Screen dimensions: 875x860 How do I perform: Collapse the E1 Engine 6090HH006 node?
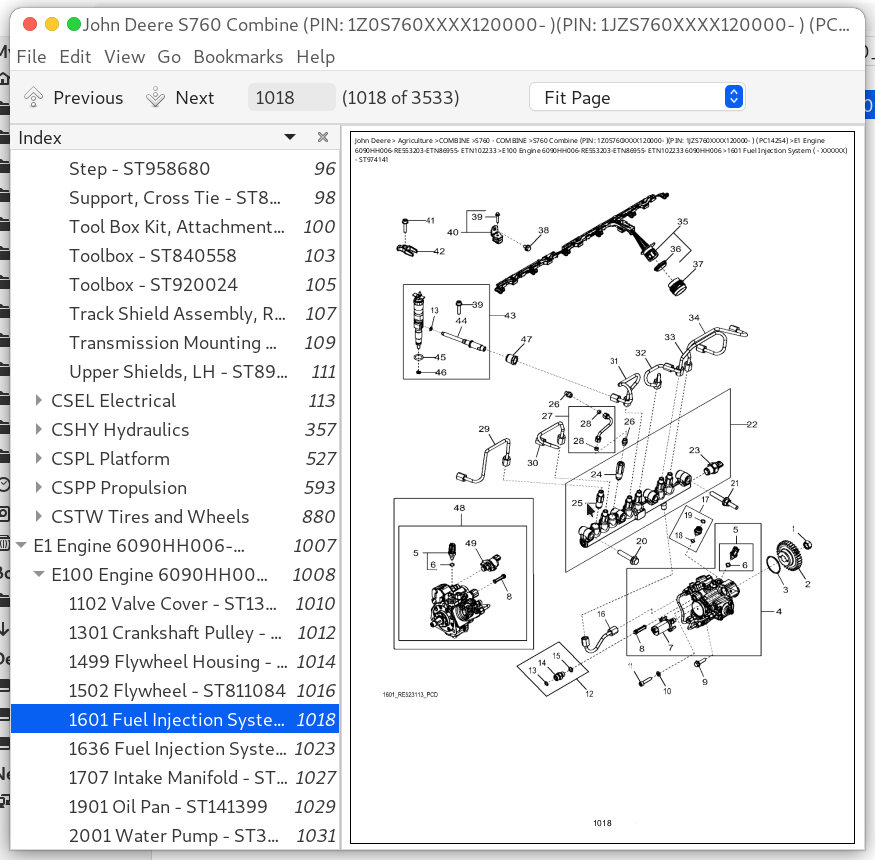point(21,545)
